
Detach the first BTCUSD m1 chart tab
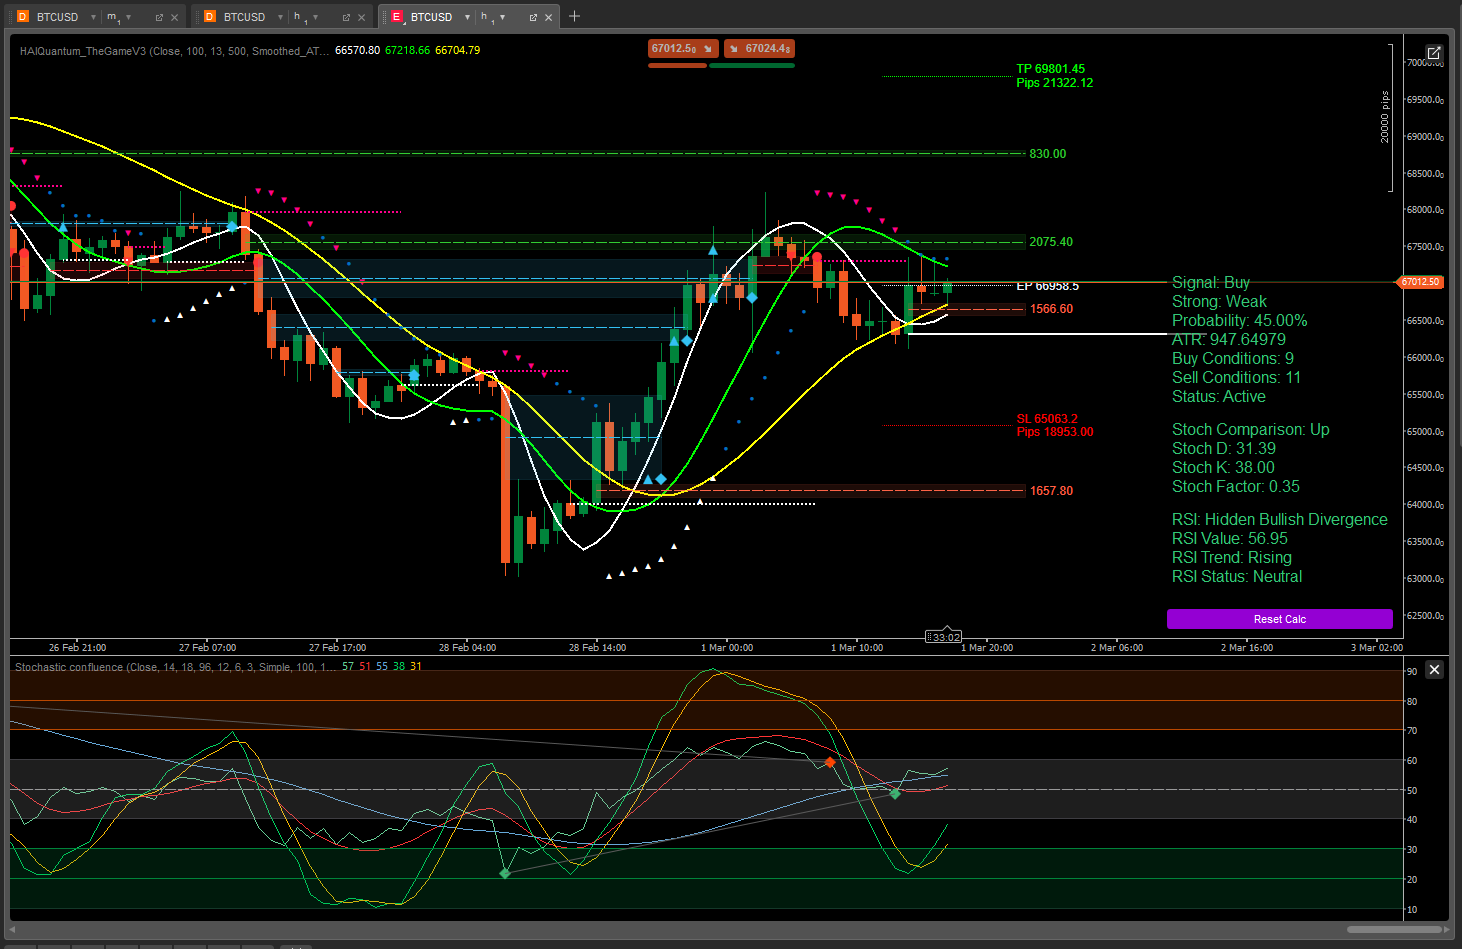(x=159, y=17)
